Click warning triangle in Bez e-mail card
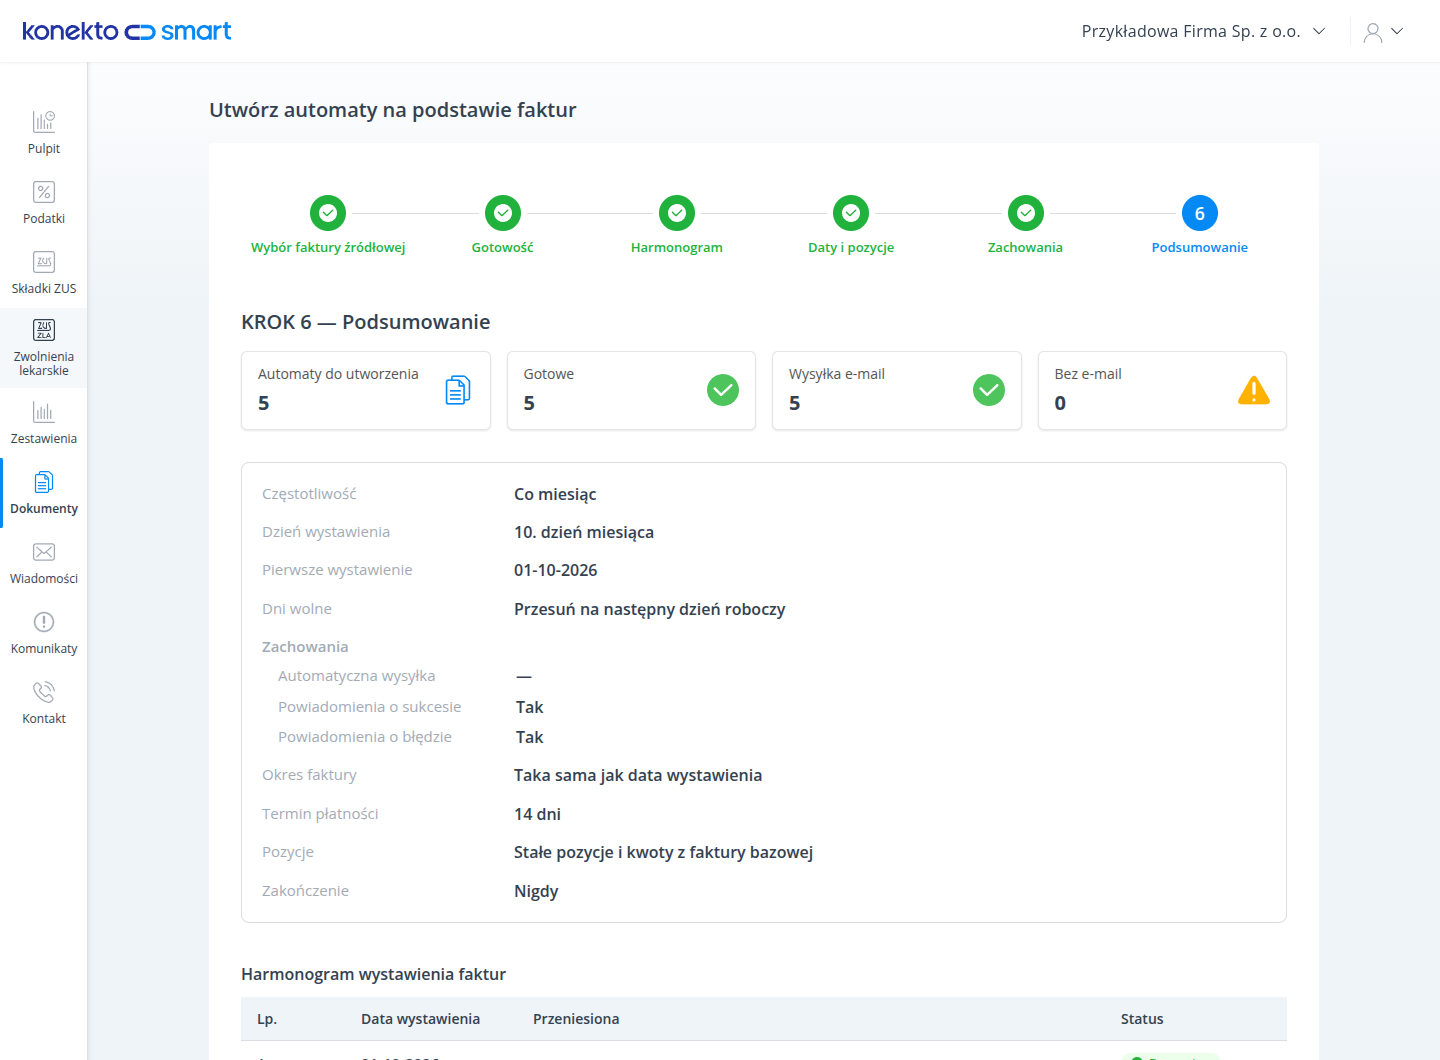The image size is (1440, 1060). pos(1254,390)
